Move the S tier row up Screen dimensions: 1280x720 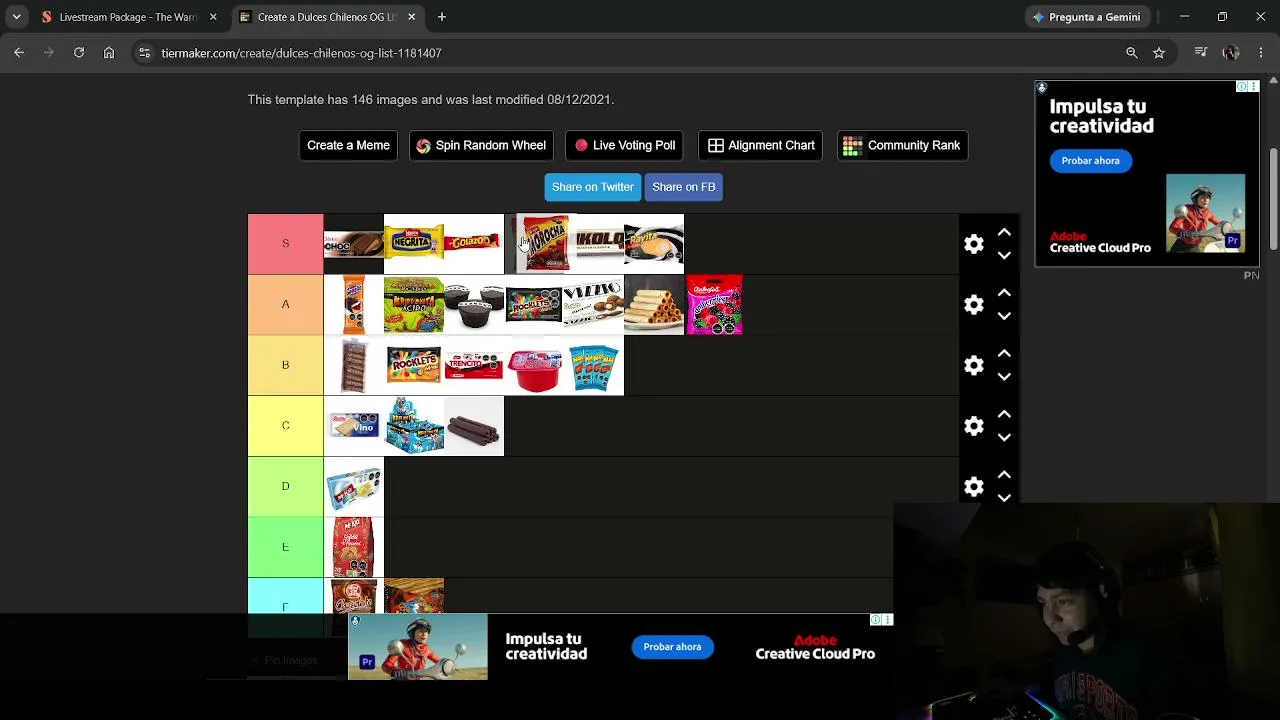1004,232
